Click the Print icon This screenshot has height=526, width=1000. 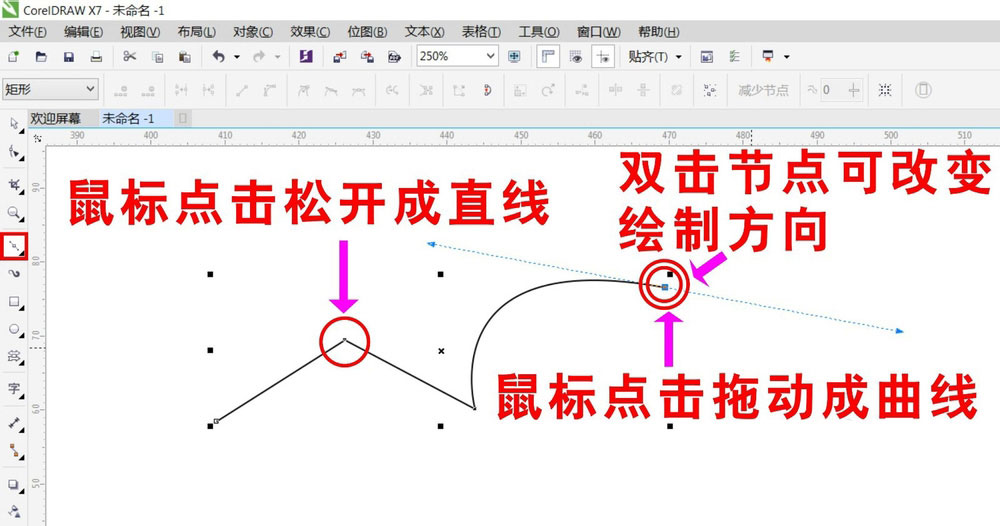(96, 57)
